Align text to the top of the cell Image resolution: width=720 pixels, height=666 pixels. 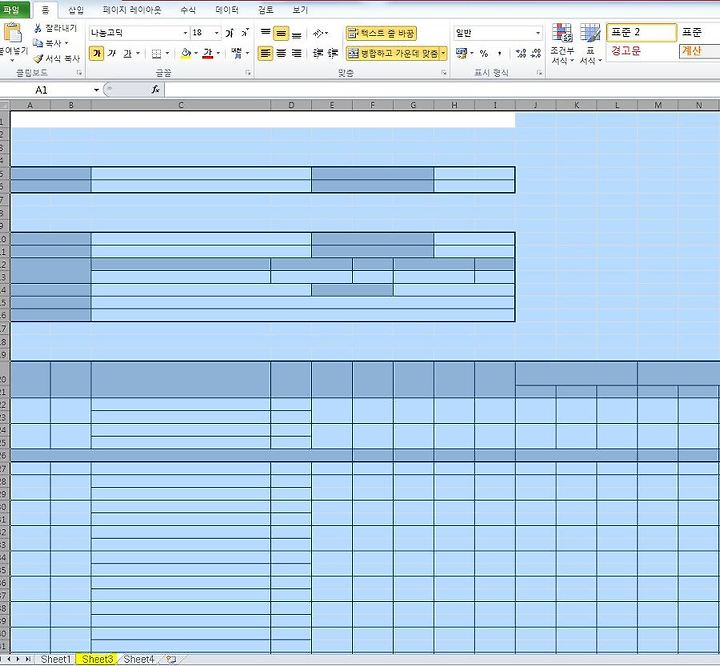[x=265, y=33]
